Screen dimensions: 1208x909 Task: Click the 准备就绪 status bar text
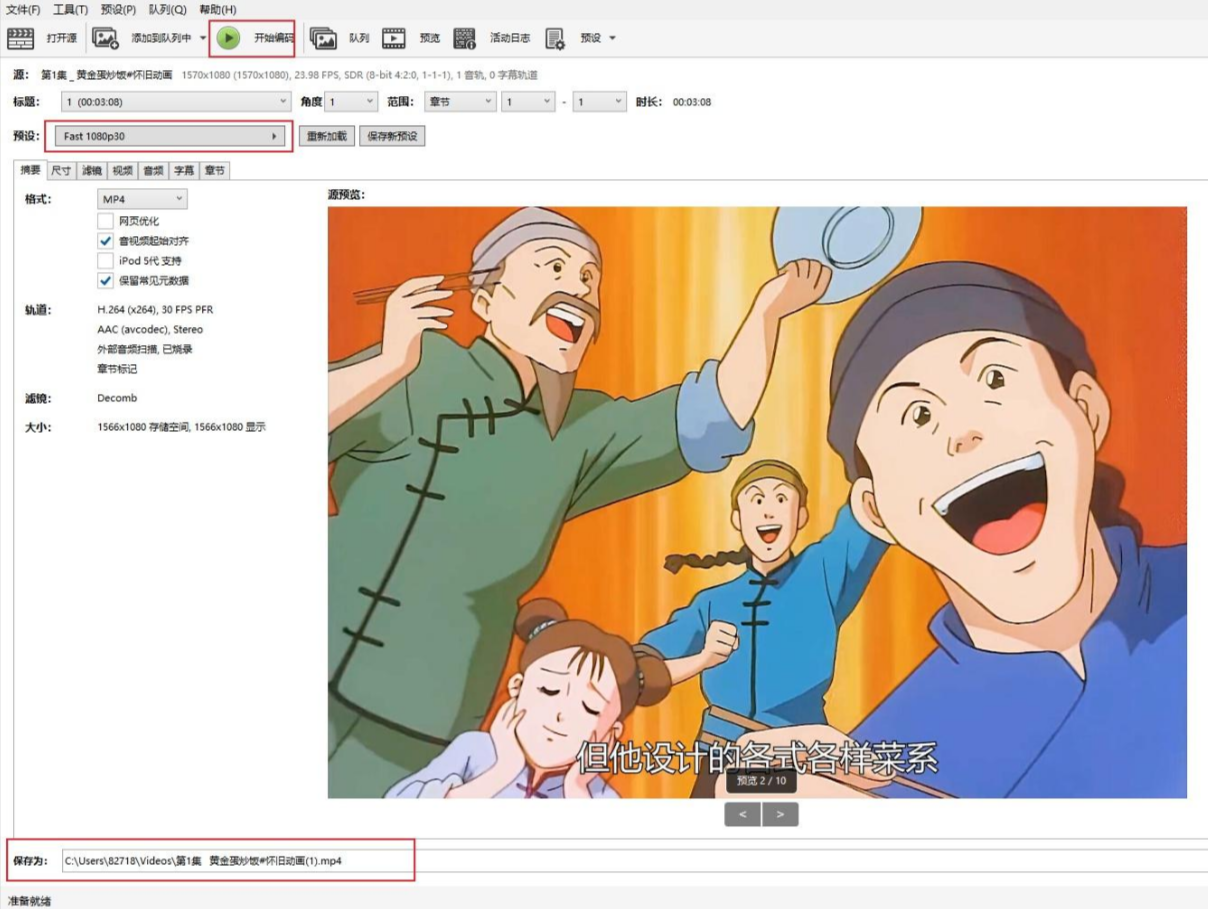click(29, 901)
